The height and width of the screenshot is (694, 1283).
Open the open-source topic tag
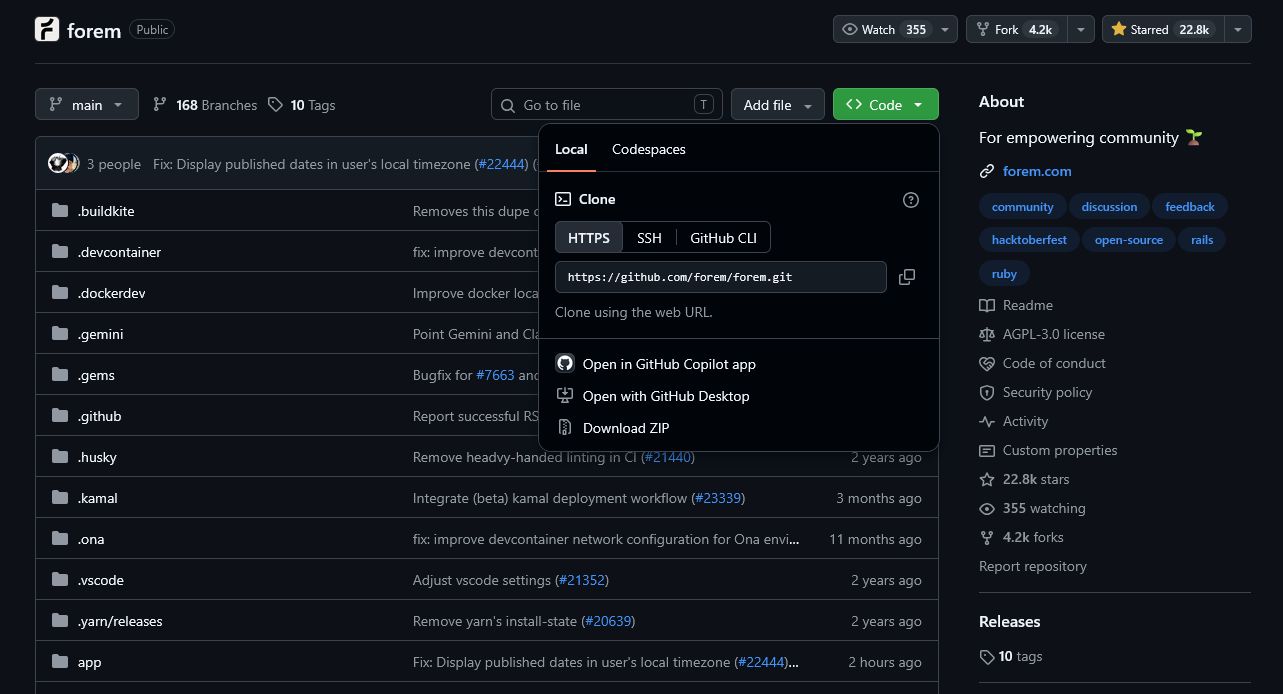pyautogui.click(x=1129, y=240)
